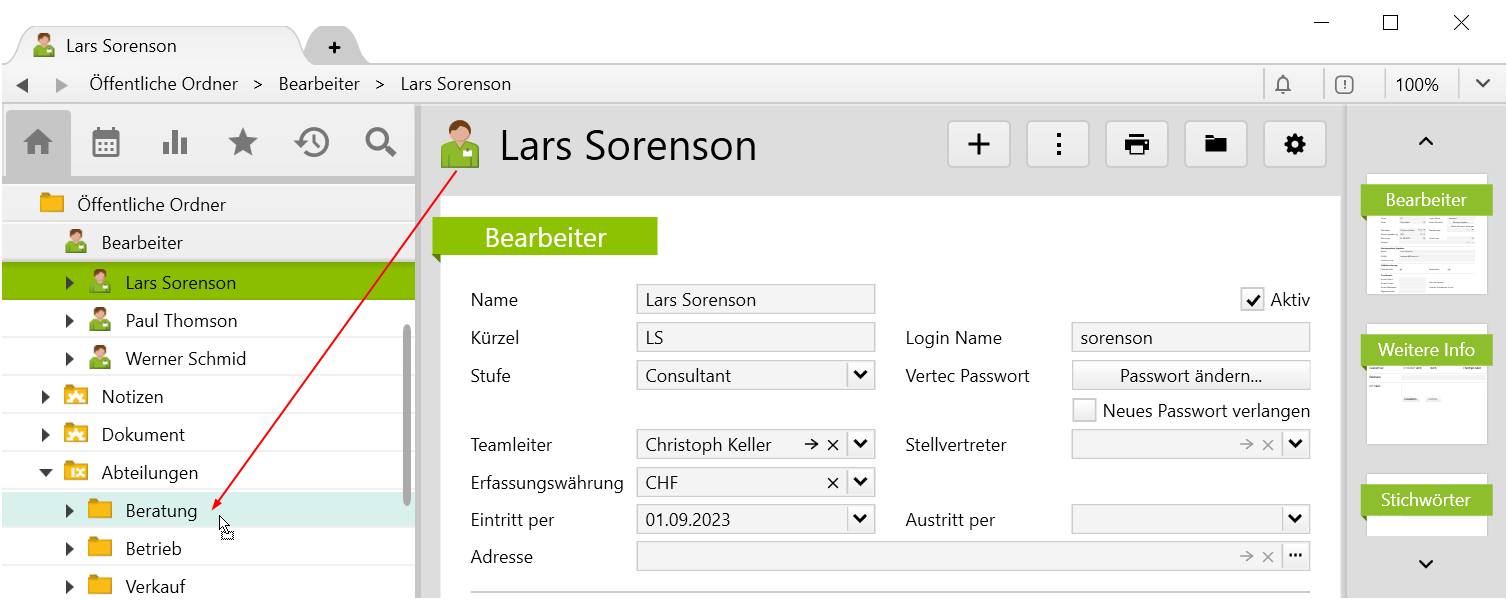The height and width of the screenshot is (600, 1507).
Task: Click the search magnifier icon
Action: pyautogui.click(x=381, y=143)
